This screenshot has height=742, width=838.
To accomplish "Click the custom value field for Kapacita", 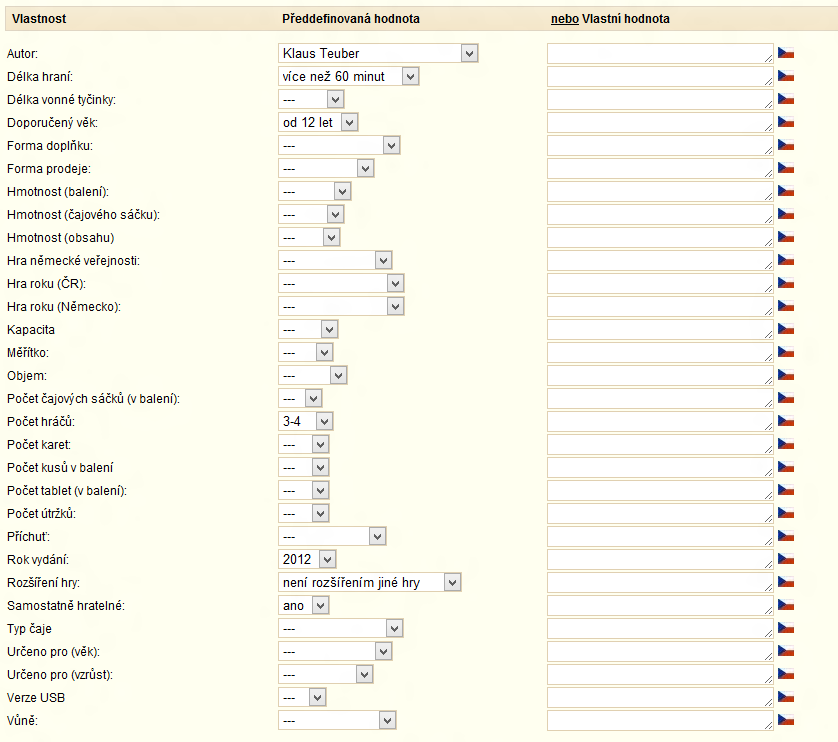I will point(660,329).
